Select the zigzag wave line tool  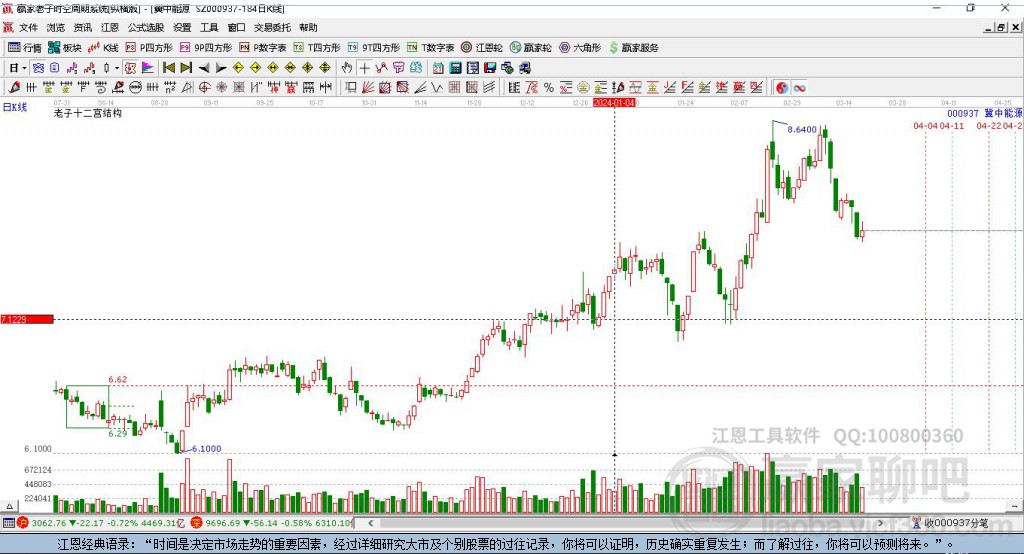(x=437, y=87)
